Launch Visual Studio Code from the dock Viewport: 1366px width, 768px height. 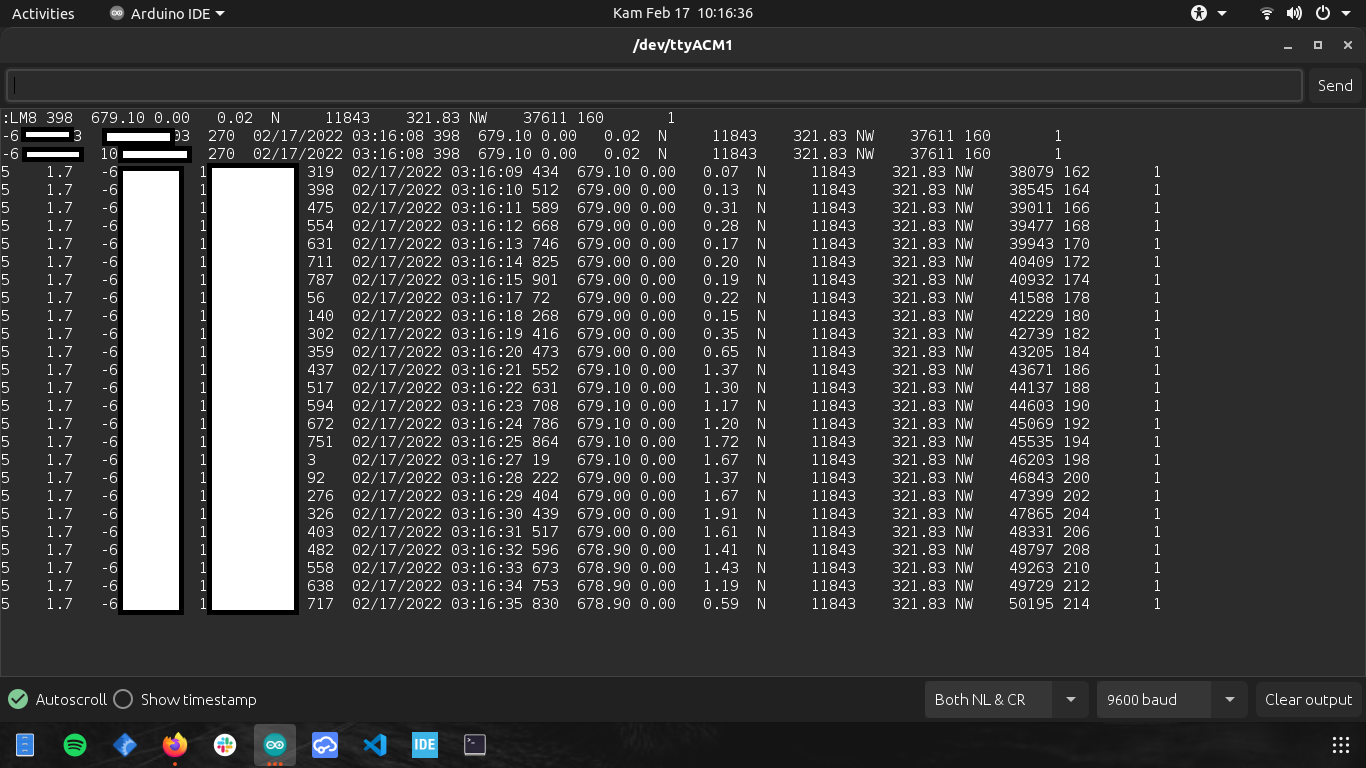tap(374, 744)
